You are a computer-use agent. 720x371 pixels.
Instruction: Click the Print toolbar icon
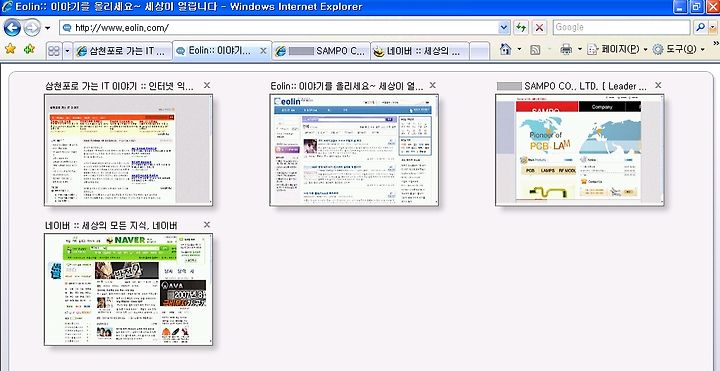click(566, 49)
